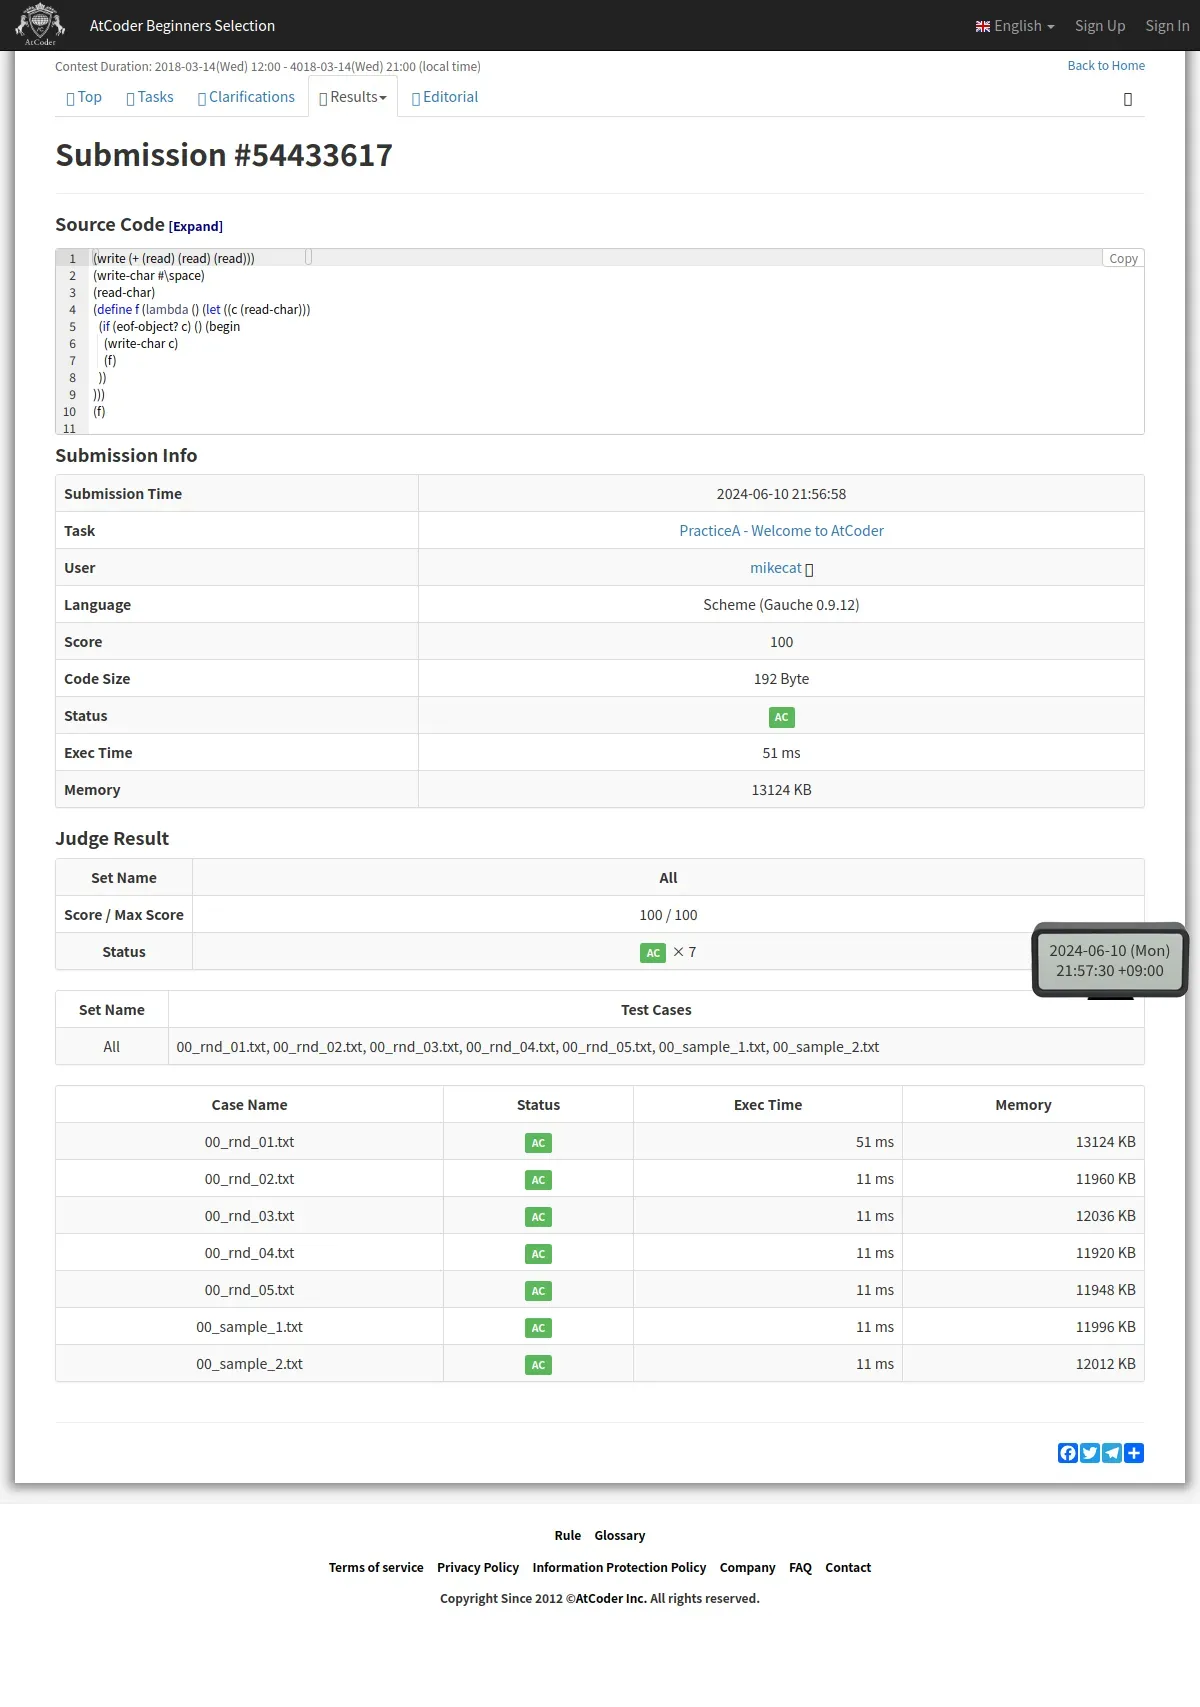The width and height of the screenshot is (1200, 1707).
Task: Click the submission time value 2024-06-10 21:56:58
Action: [781, 494]
